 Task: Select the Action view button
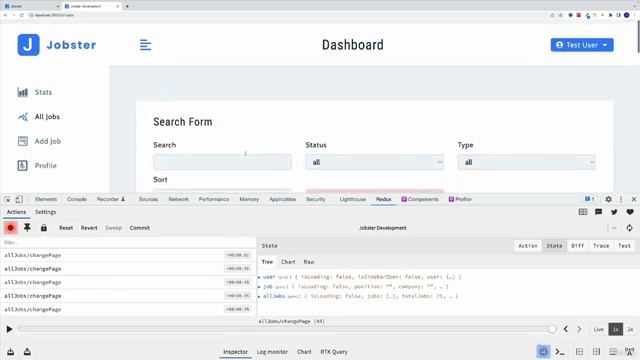528,246
